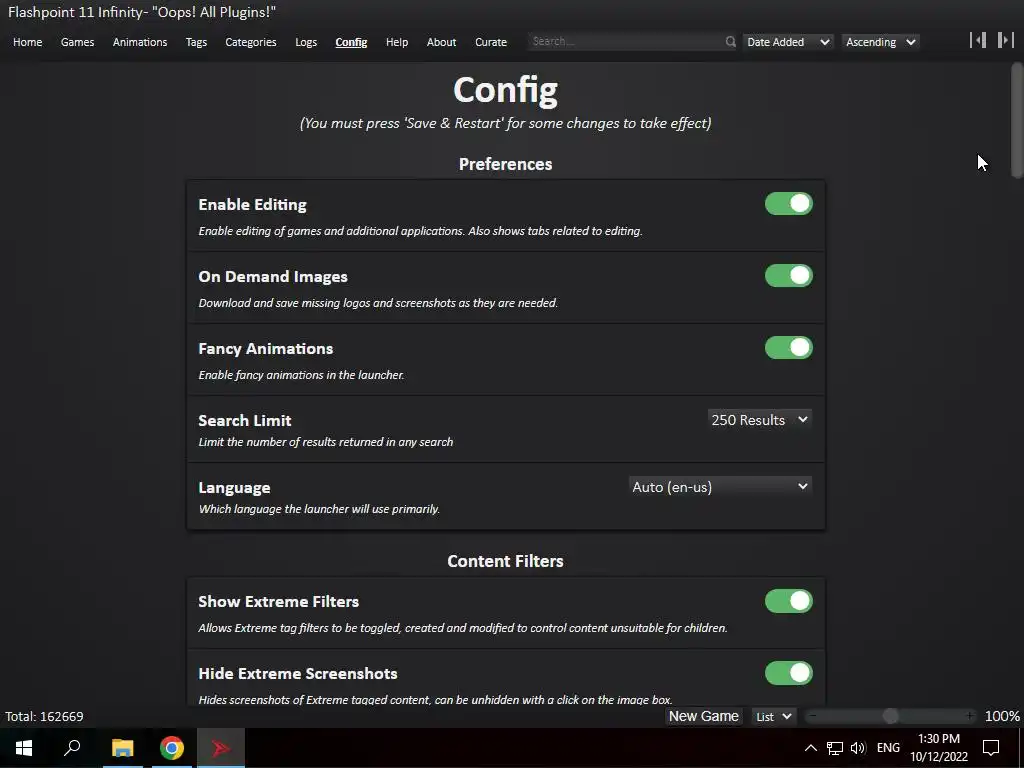Image resolution: width=1024 pixels, height=768 pixels.
Task: Open the Categories tab
Action: 251,42
